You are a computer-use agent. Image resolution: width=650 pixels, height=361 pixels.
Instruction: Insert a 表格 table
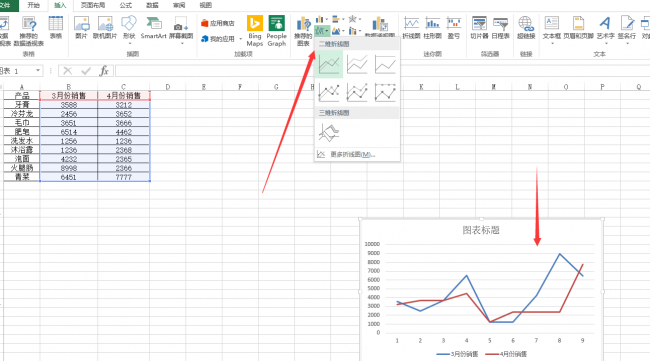[56, 27]
